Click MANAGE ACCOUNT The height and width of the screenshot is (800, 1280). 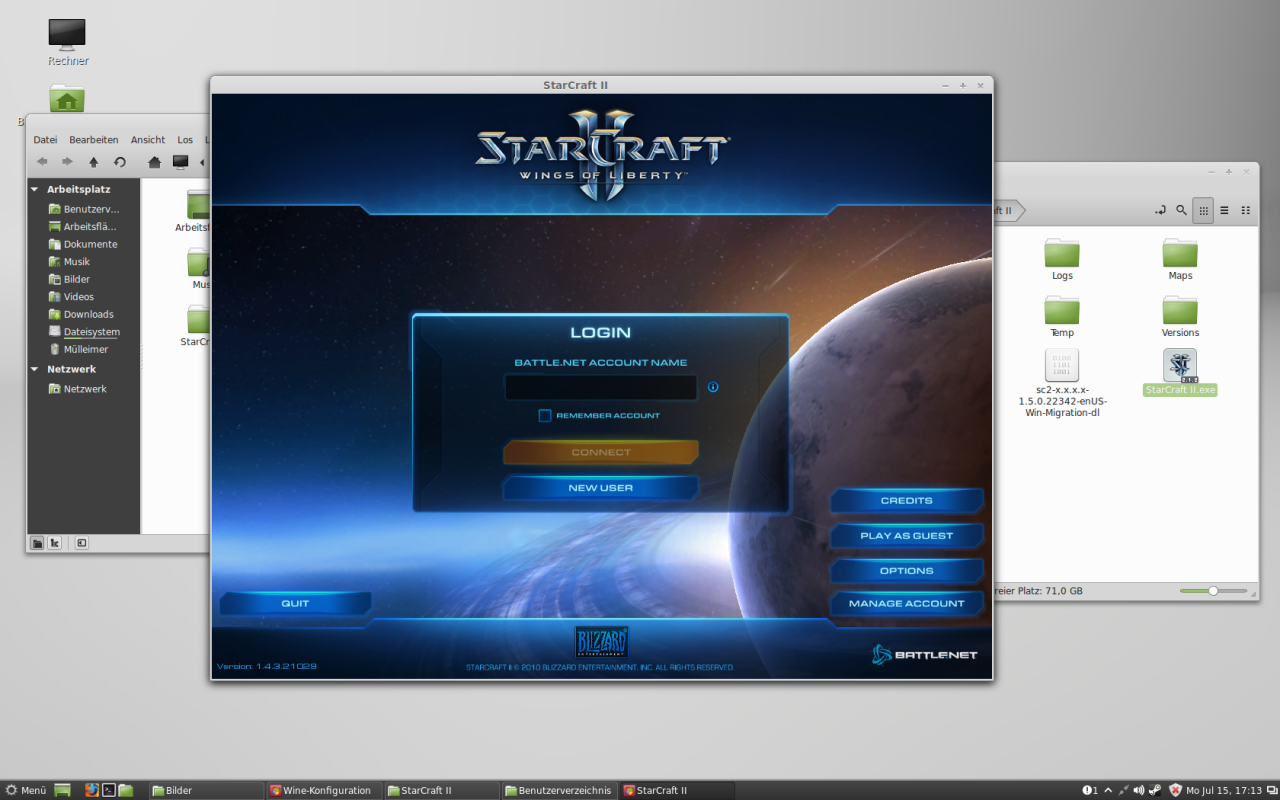tap(906, 604)
